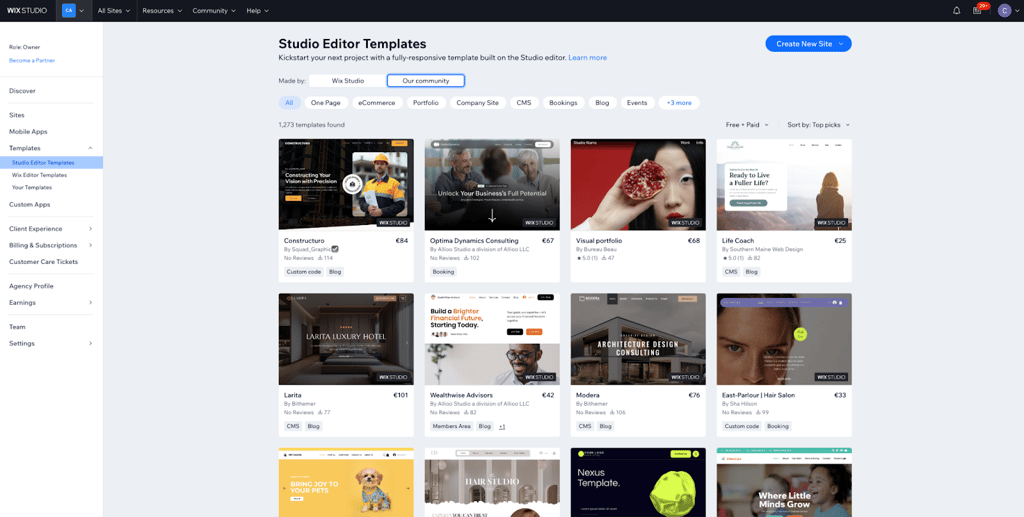Collapse the Templates sidebar section
Screen dimensions: 1024x517
tap(90, 148)
